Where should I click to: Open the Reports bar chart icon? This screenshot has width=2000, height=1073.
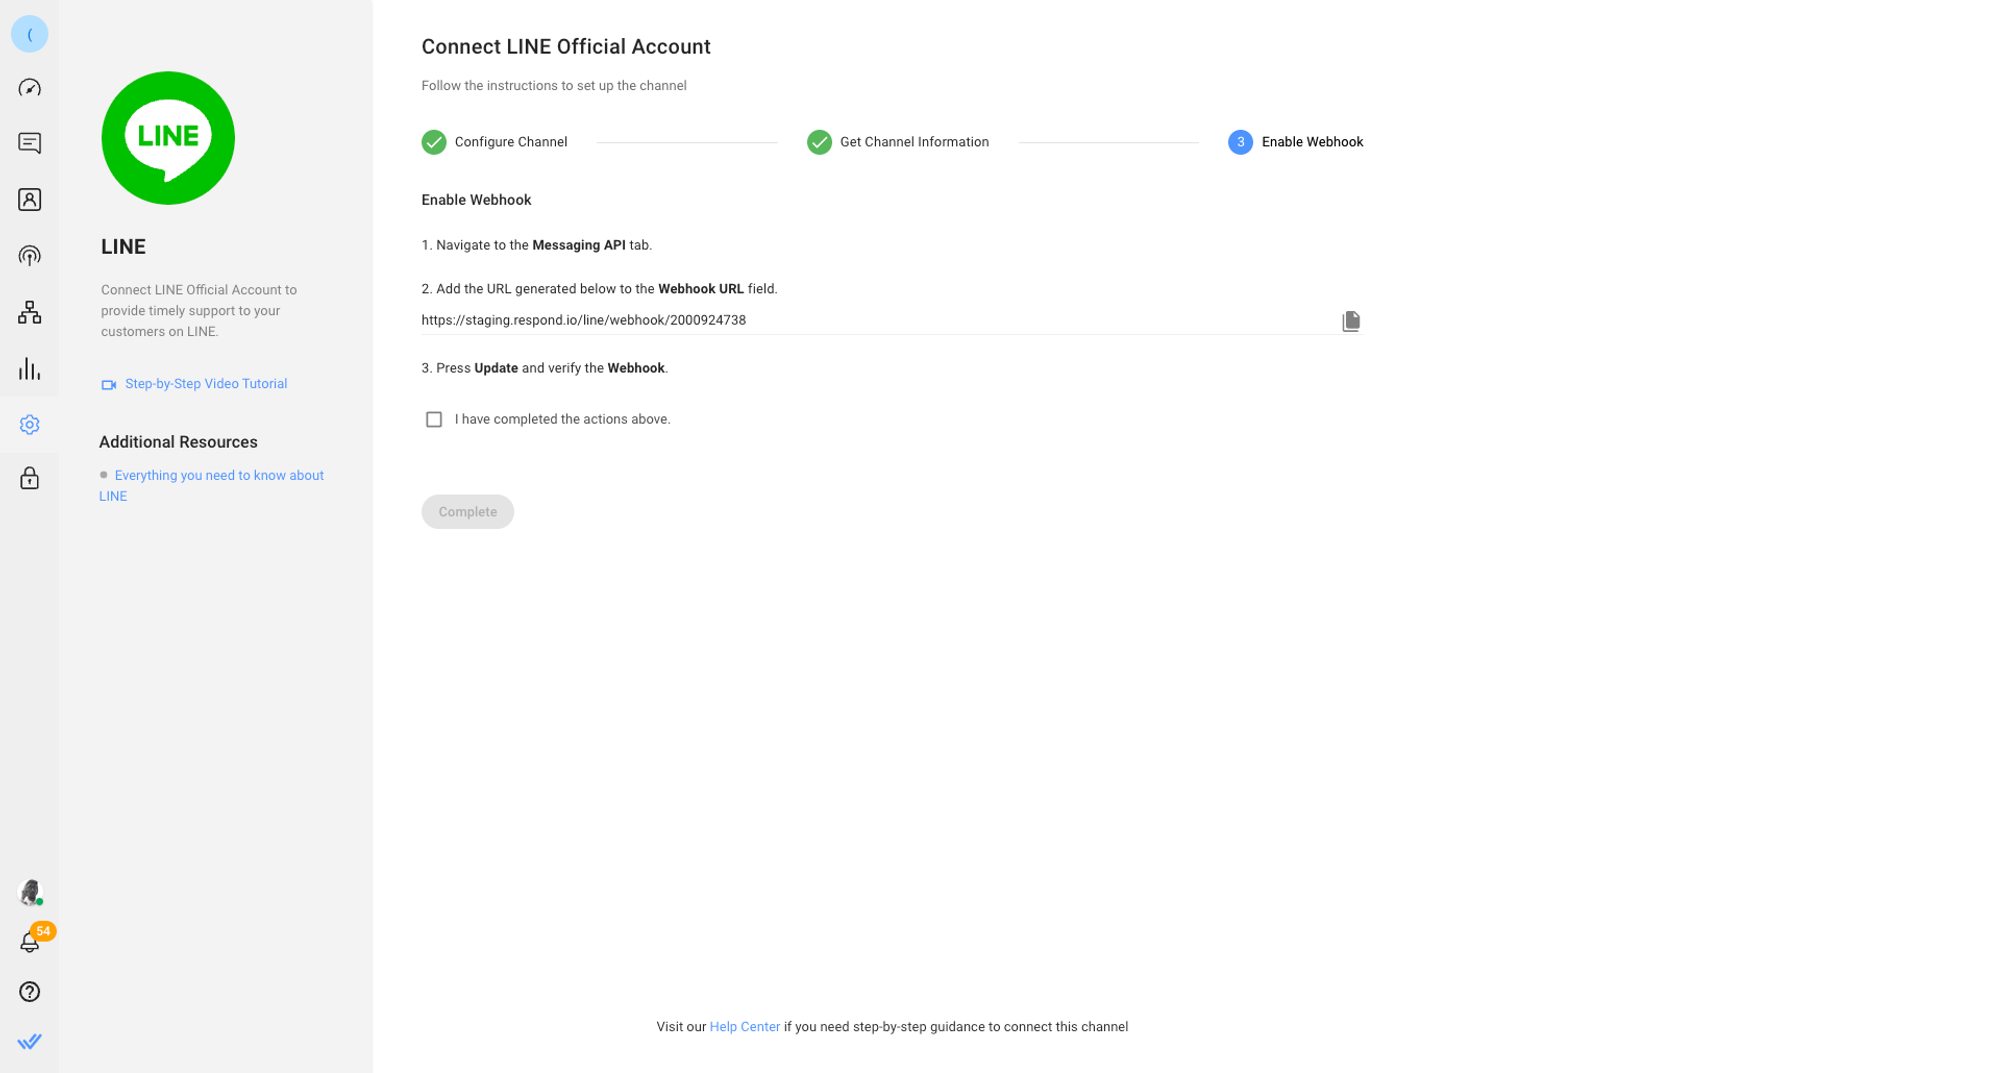[x=30, y=369]
